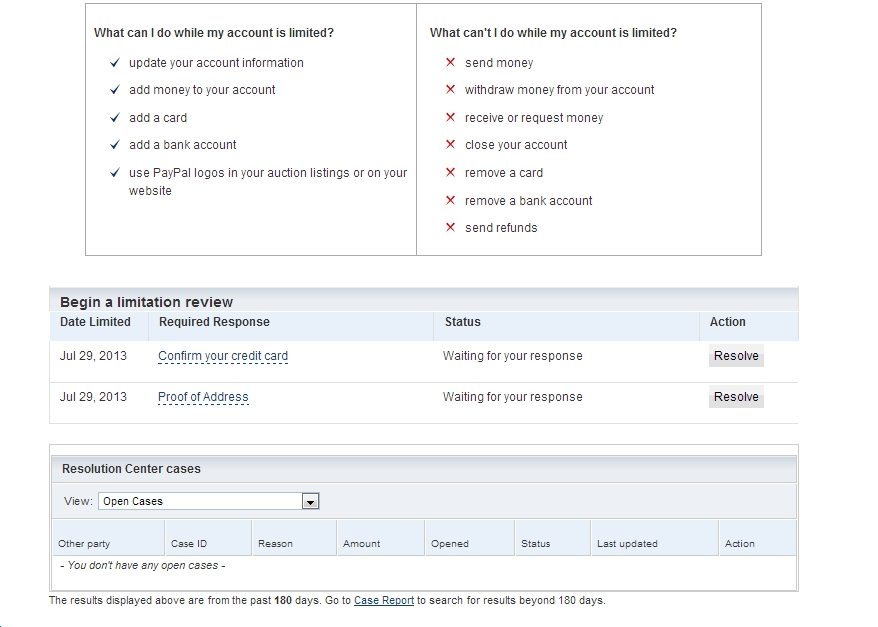Viewport: 878px width, 627px height.
Task: Click the Opened column header
Action: 450,544
